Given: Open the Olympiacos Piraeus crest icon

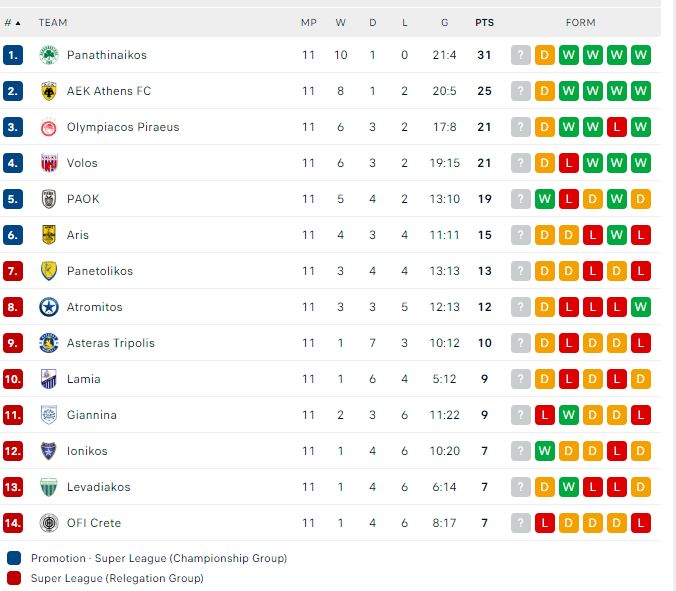Looking at the screenshot, I should [x=49, y=127].
